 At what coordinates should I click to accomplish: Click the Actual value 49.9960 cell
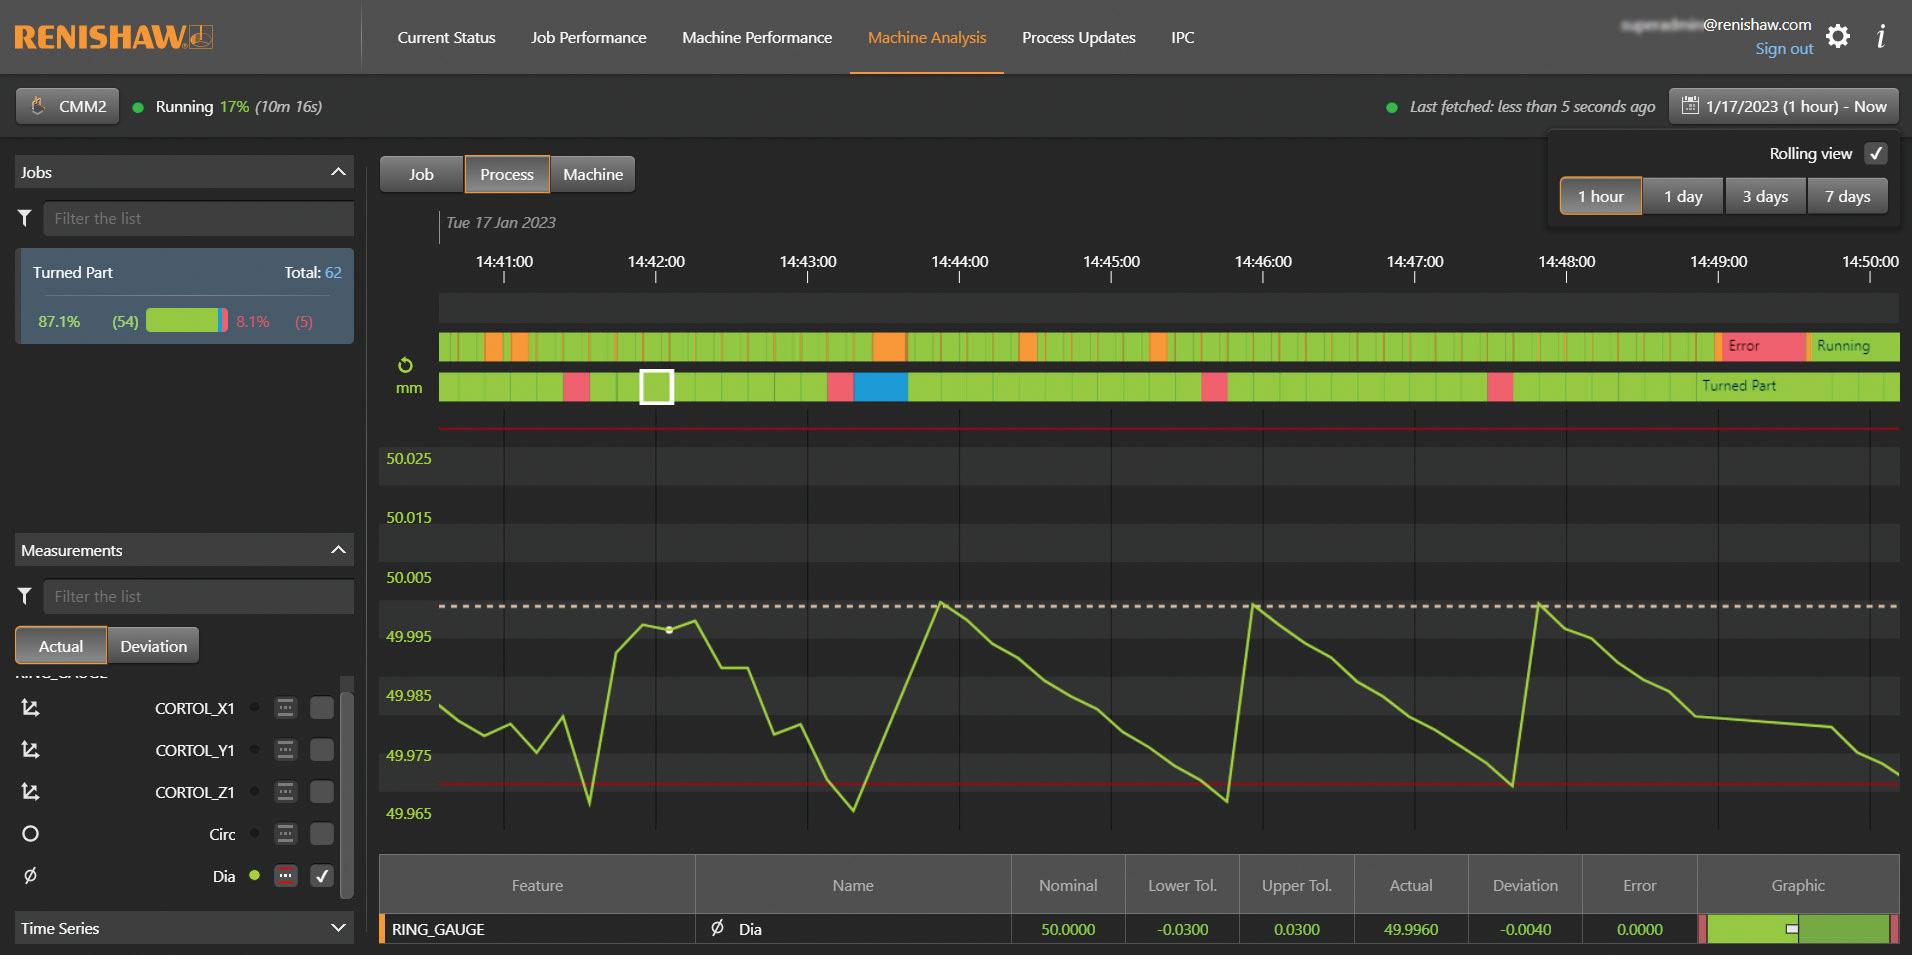1411,929
